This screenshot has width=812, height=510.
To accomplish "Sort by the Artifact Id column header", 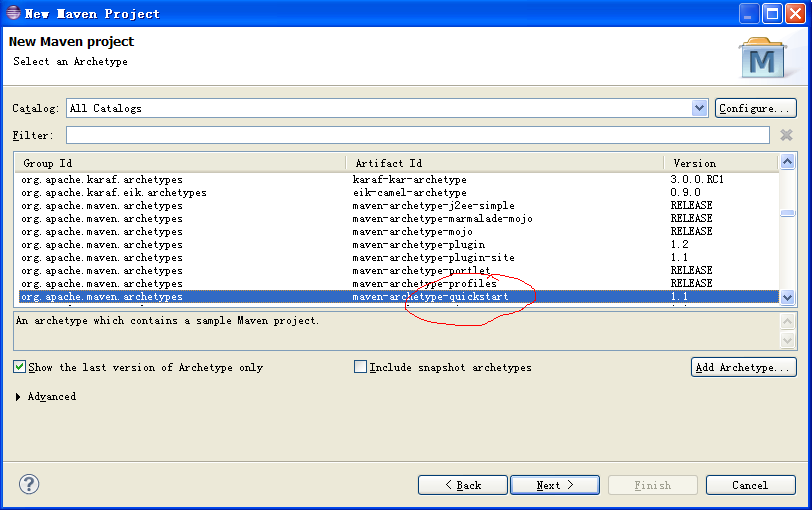I will 504,163.
